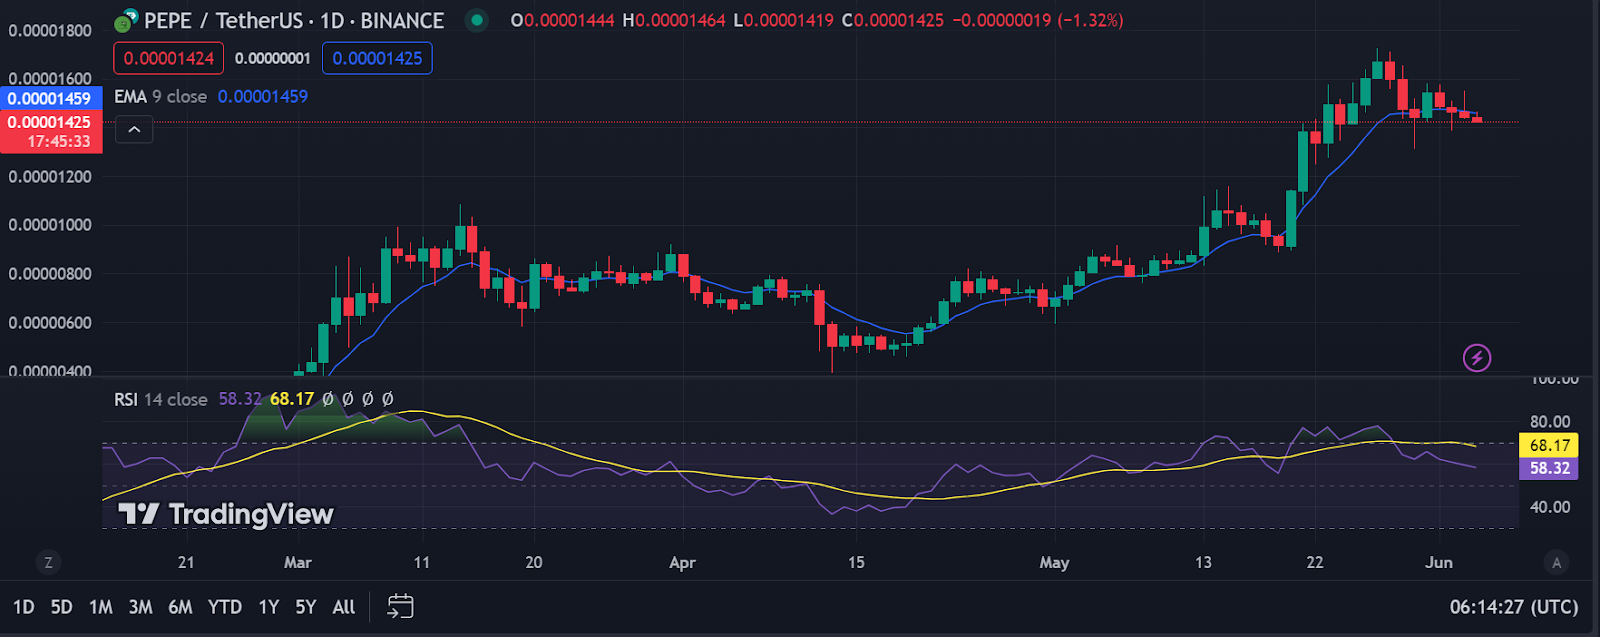Click the PEPE / TetherUS symbol title
This screenshot has height=637, width=1600.
click(225, 20)
